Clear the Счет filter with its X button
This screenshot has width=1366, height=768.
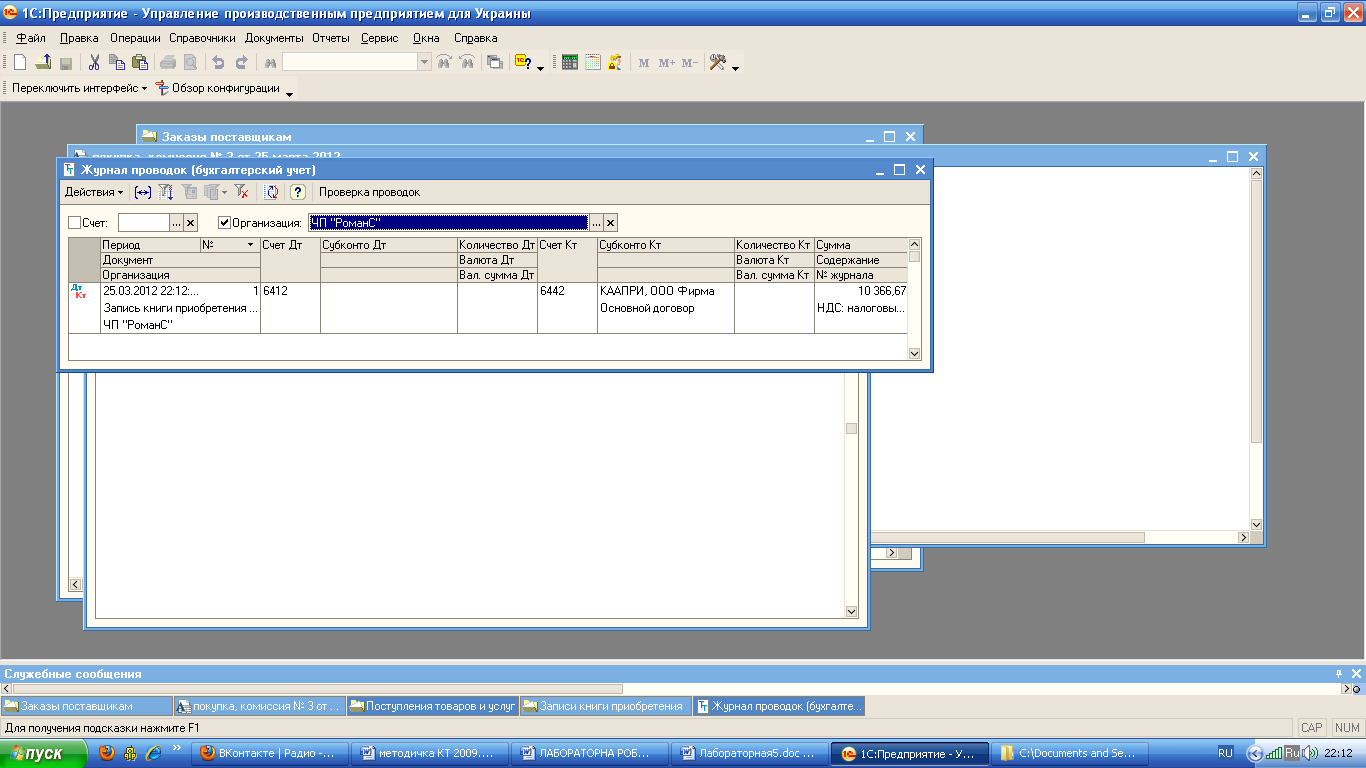coord(191,223)
